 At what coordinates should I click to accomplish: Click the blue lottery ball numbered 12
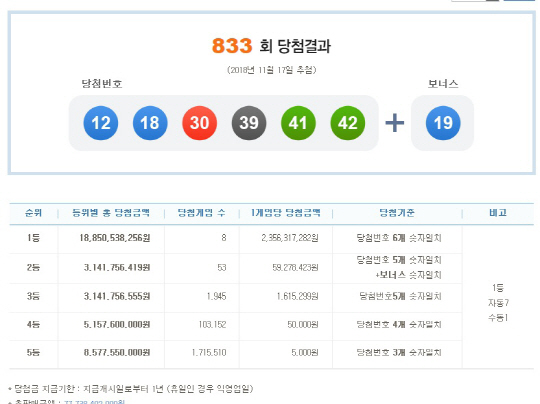pyautogui.click(x=101, y=123)
